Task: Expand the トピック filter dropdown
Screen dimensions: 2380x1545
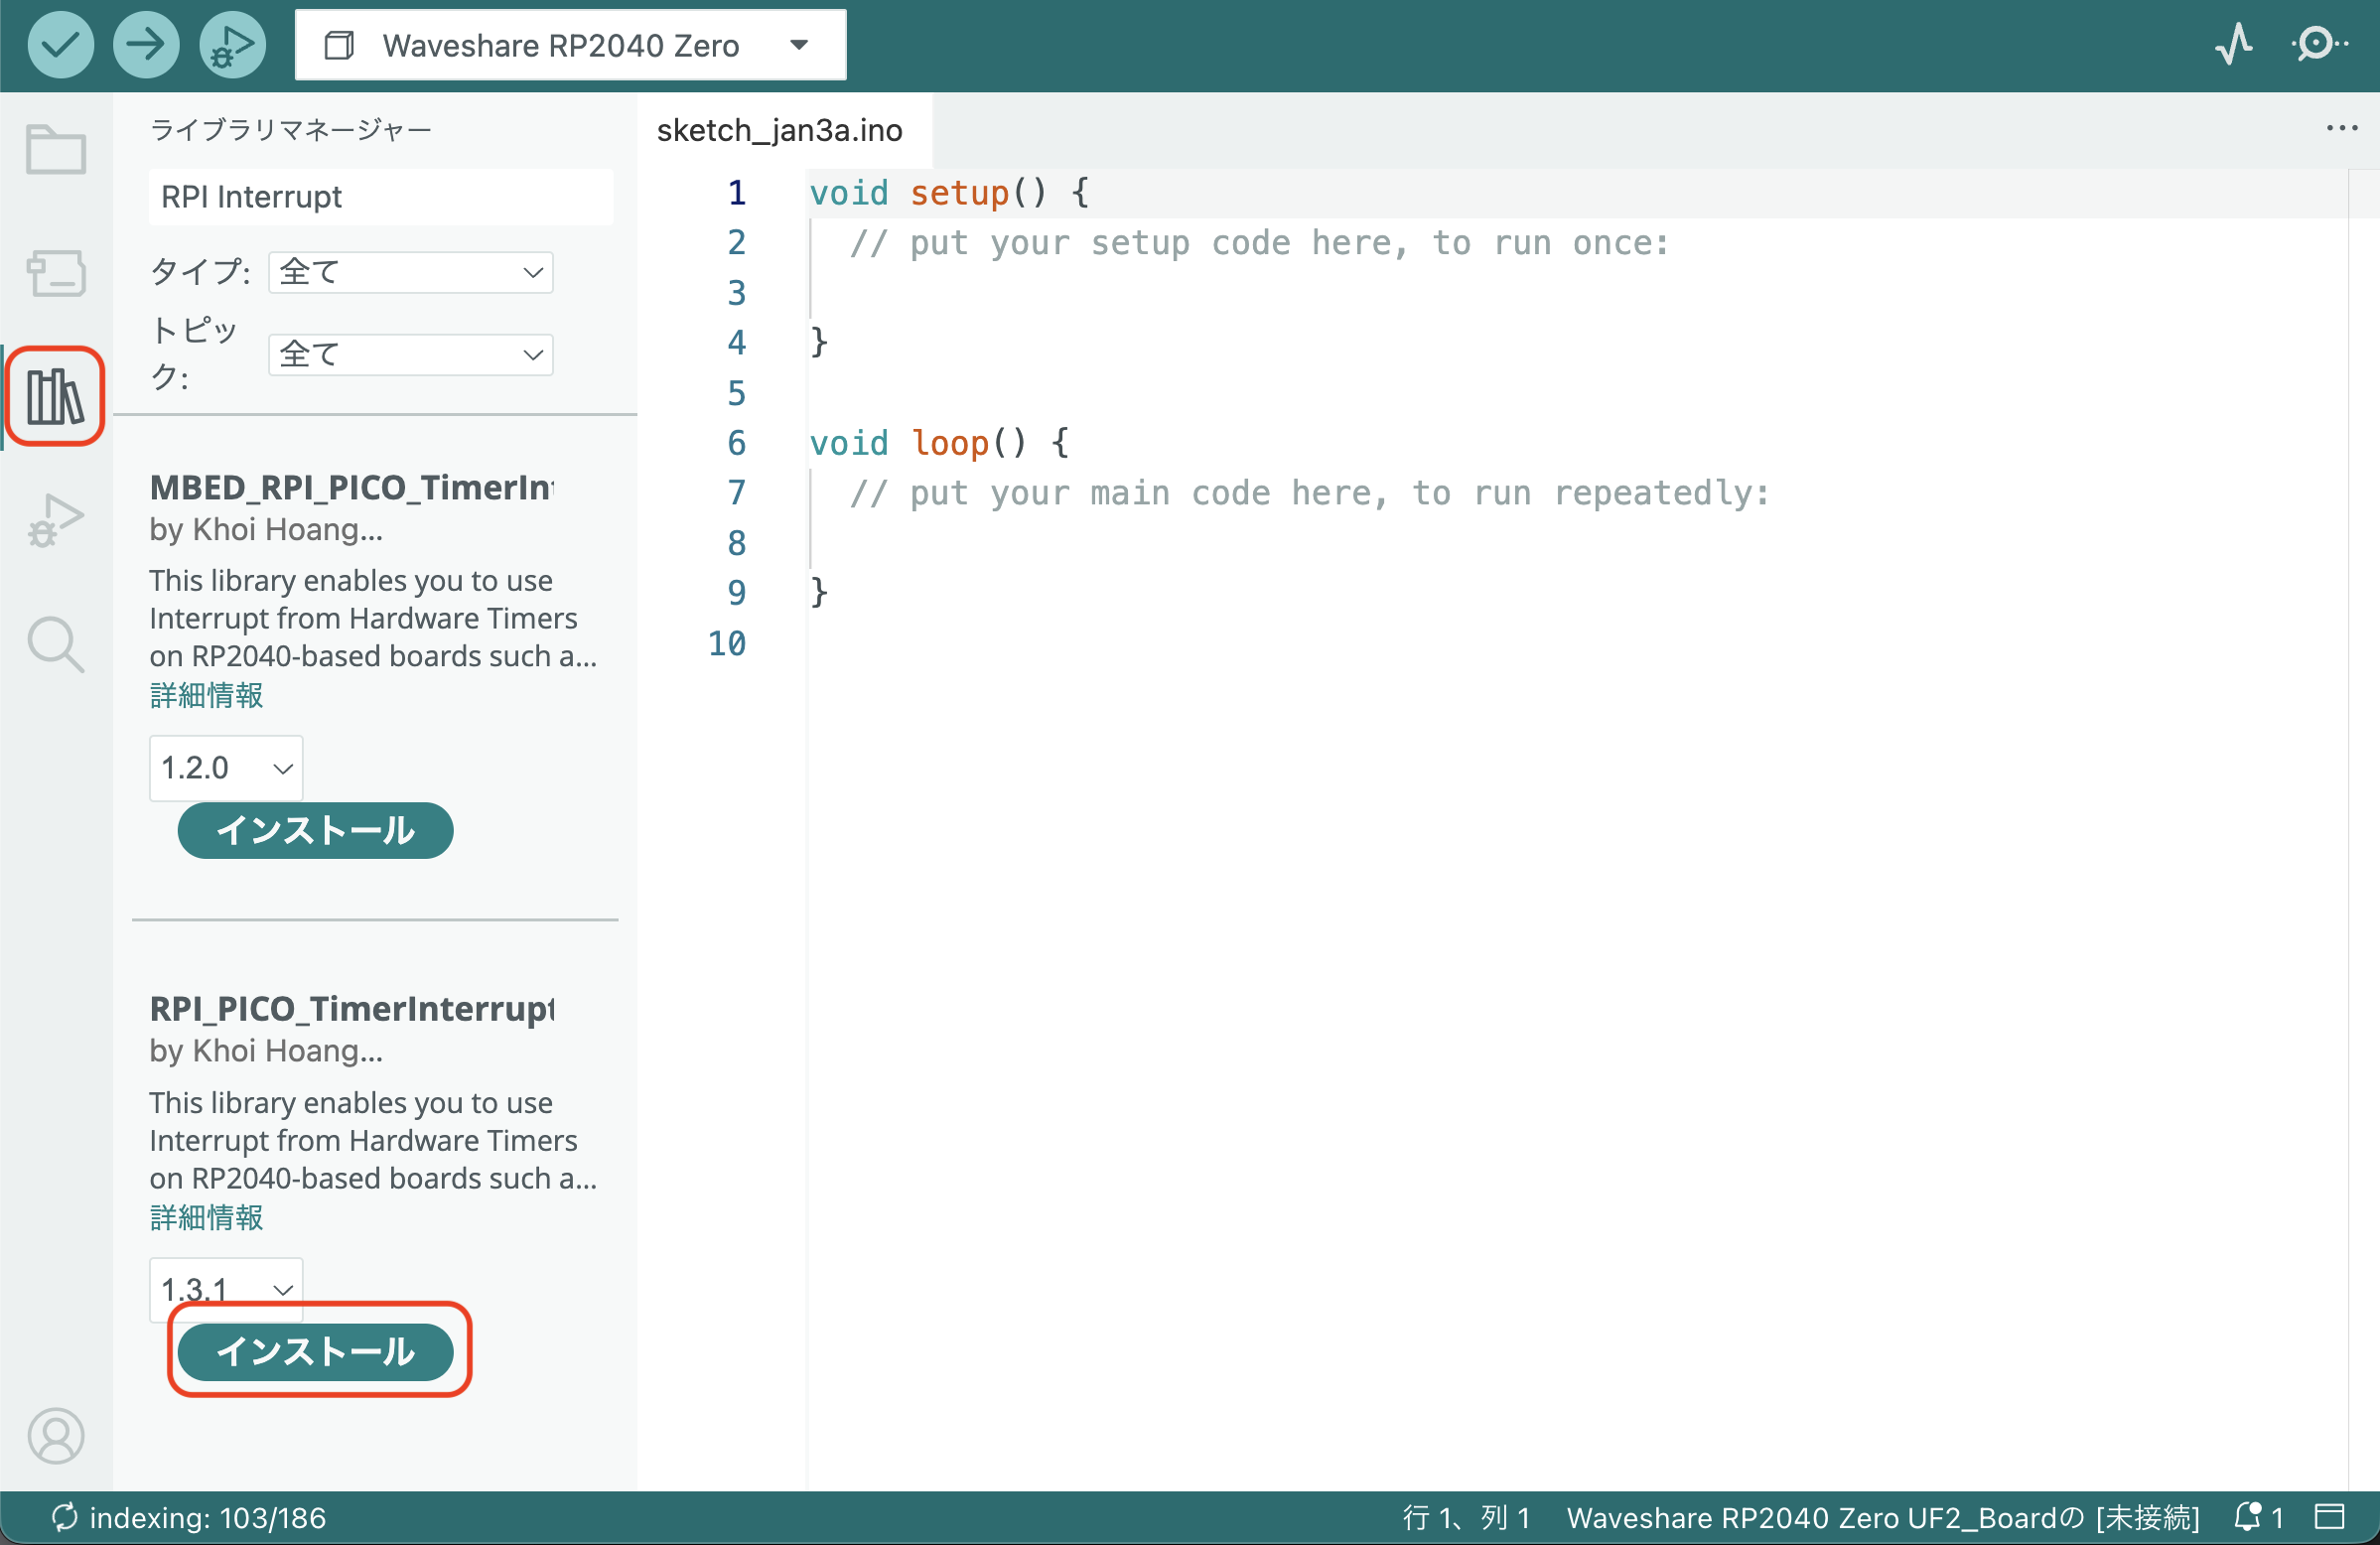Action: 410,354
